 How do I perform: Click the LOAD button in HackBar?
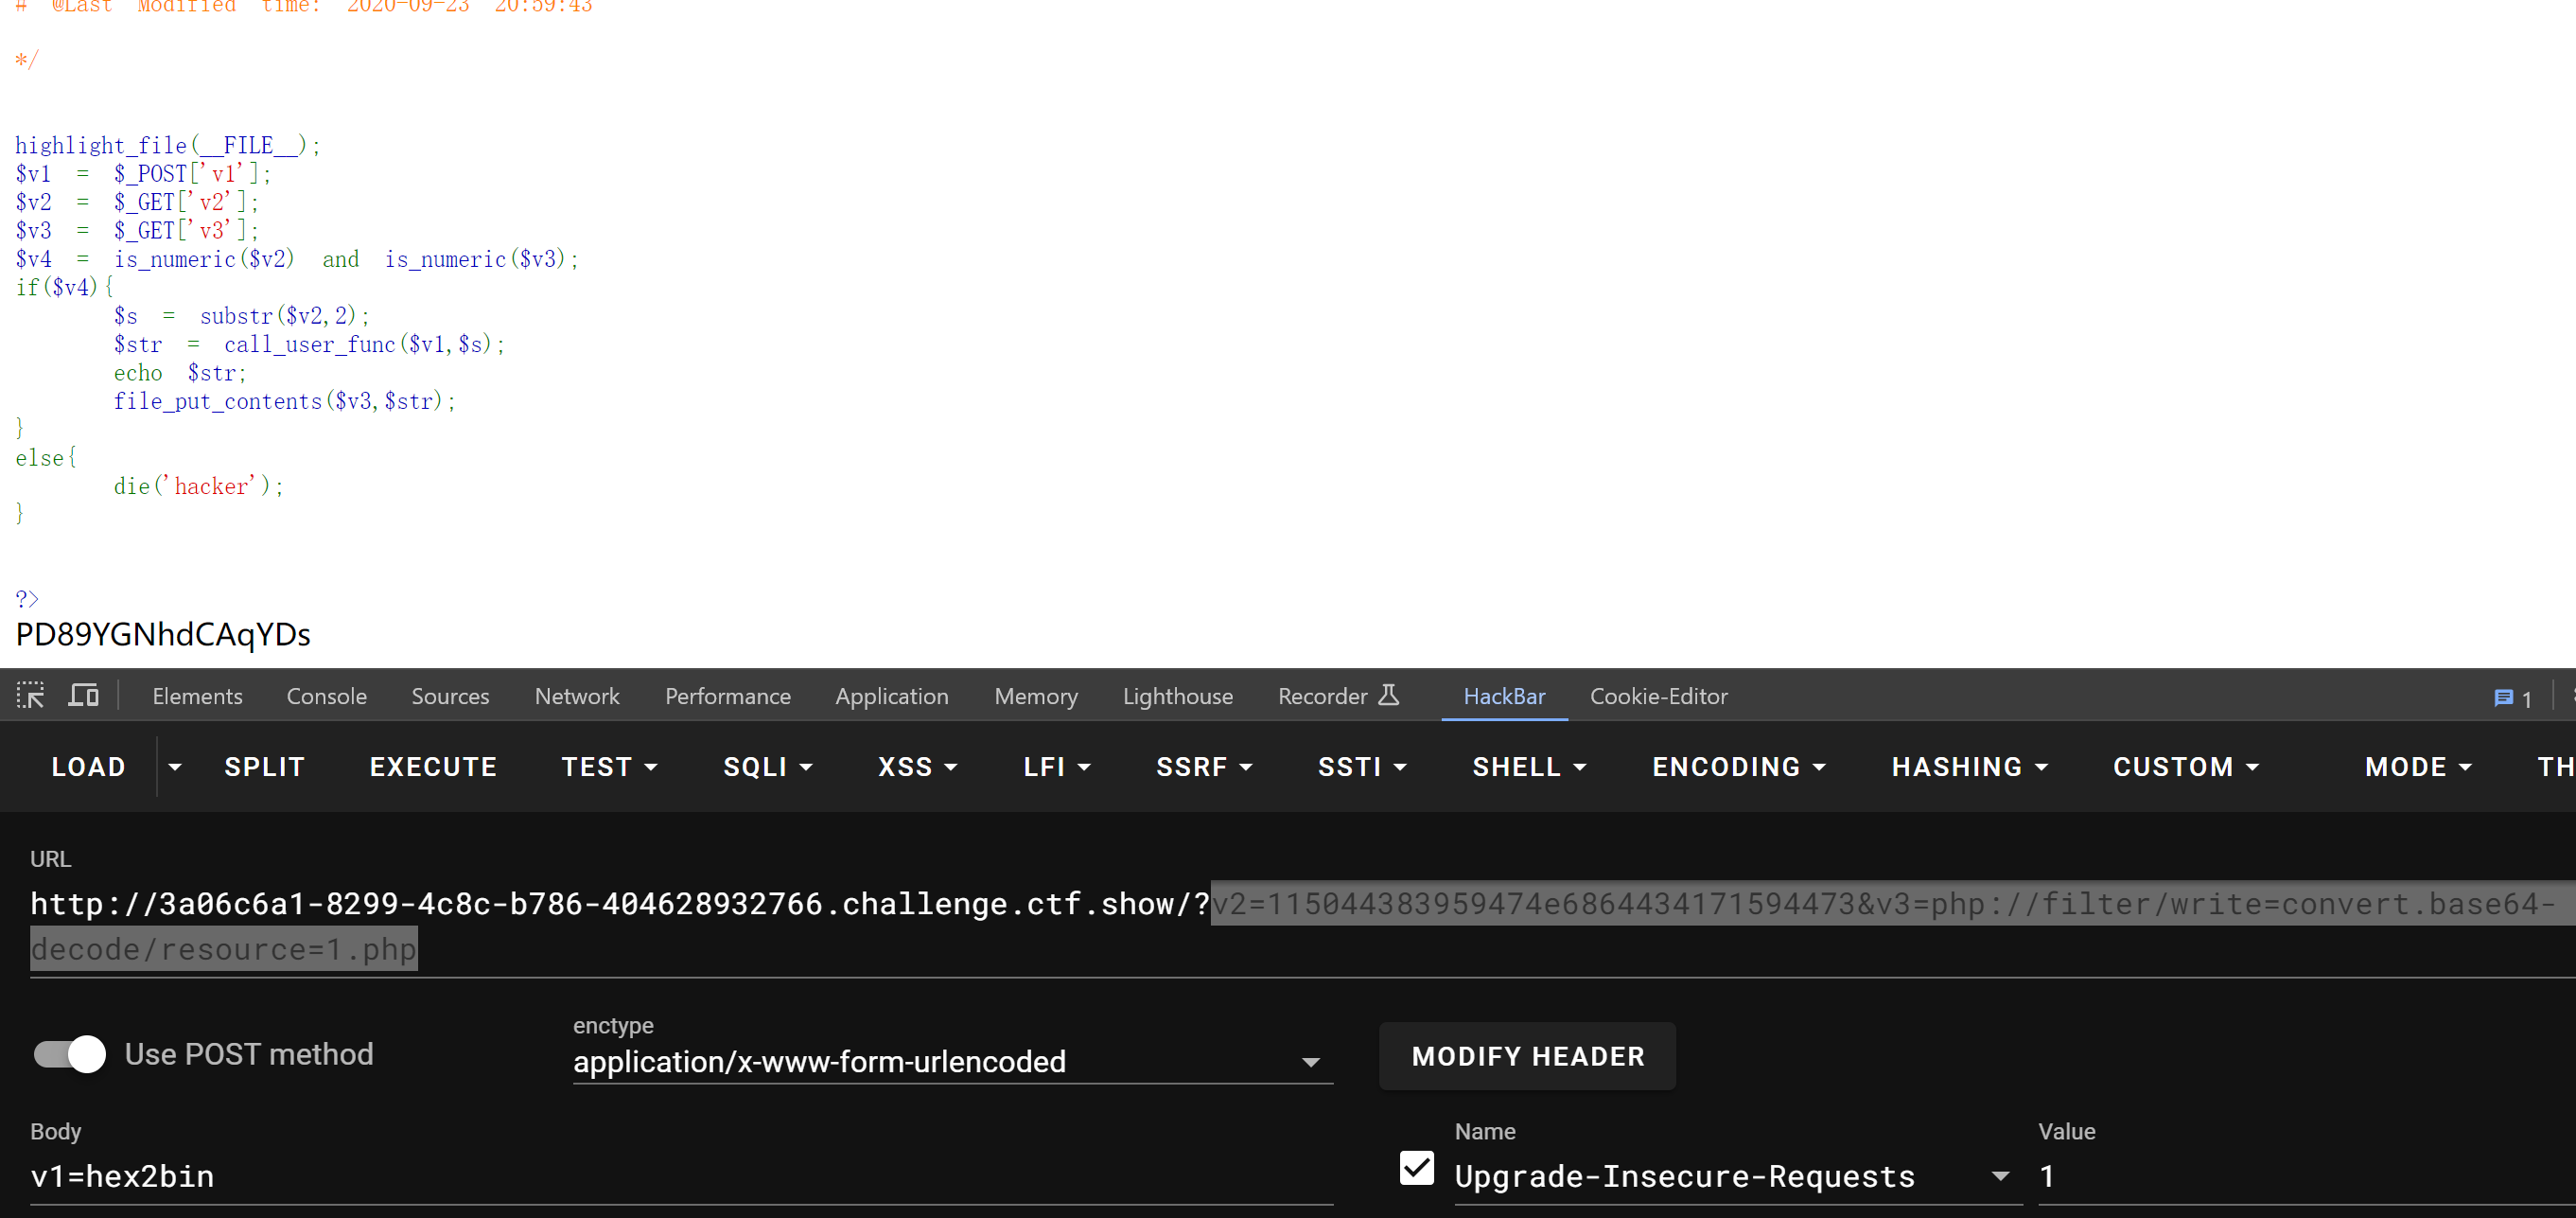[88, 767]
